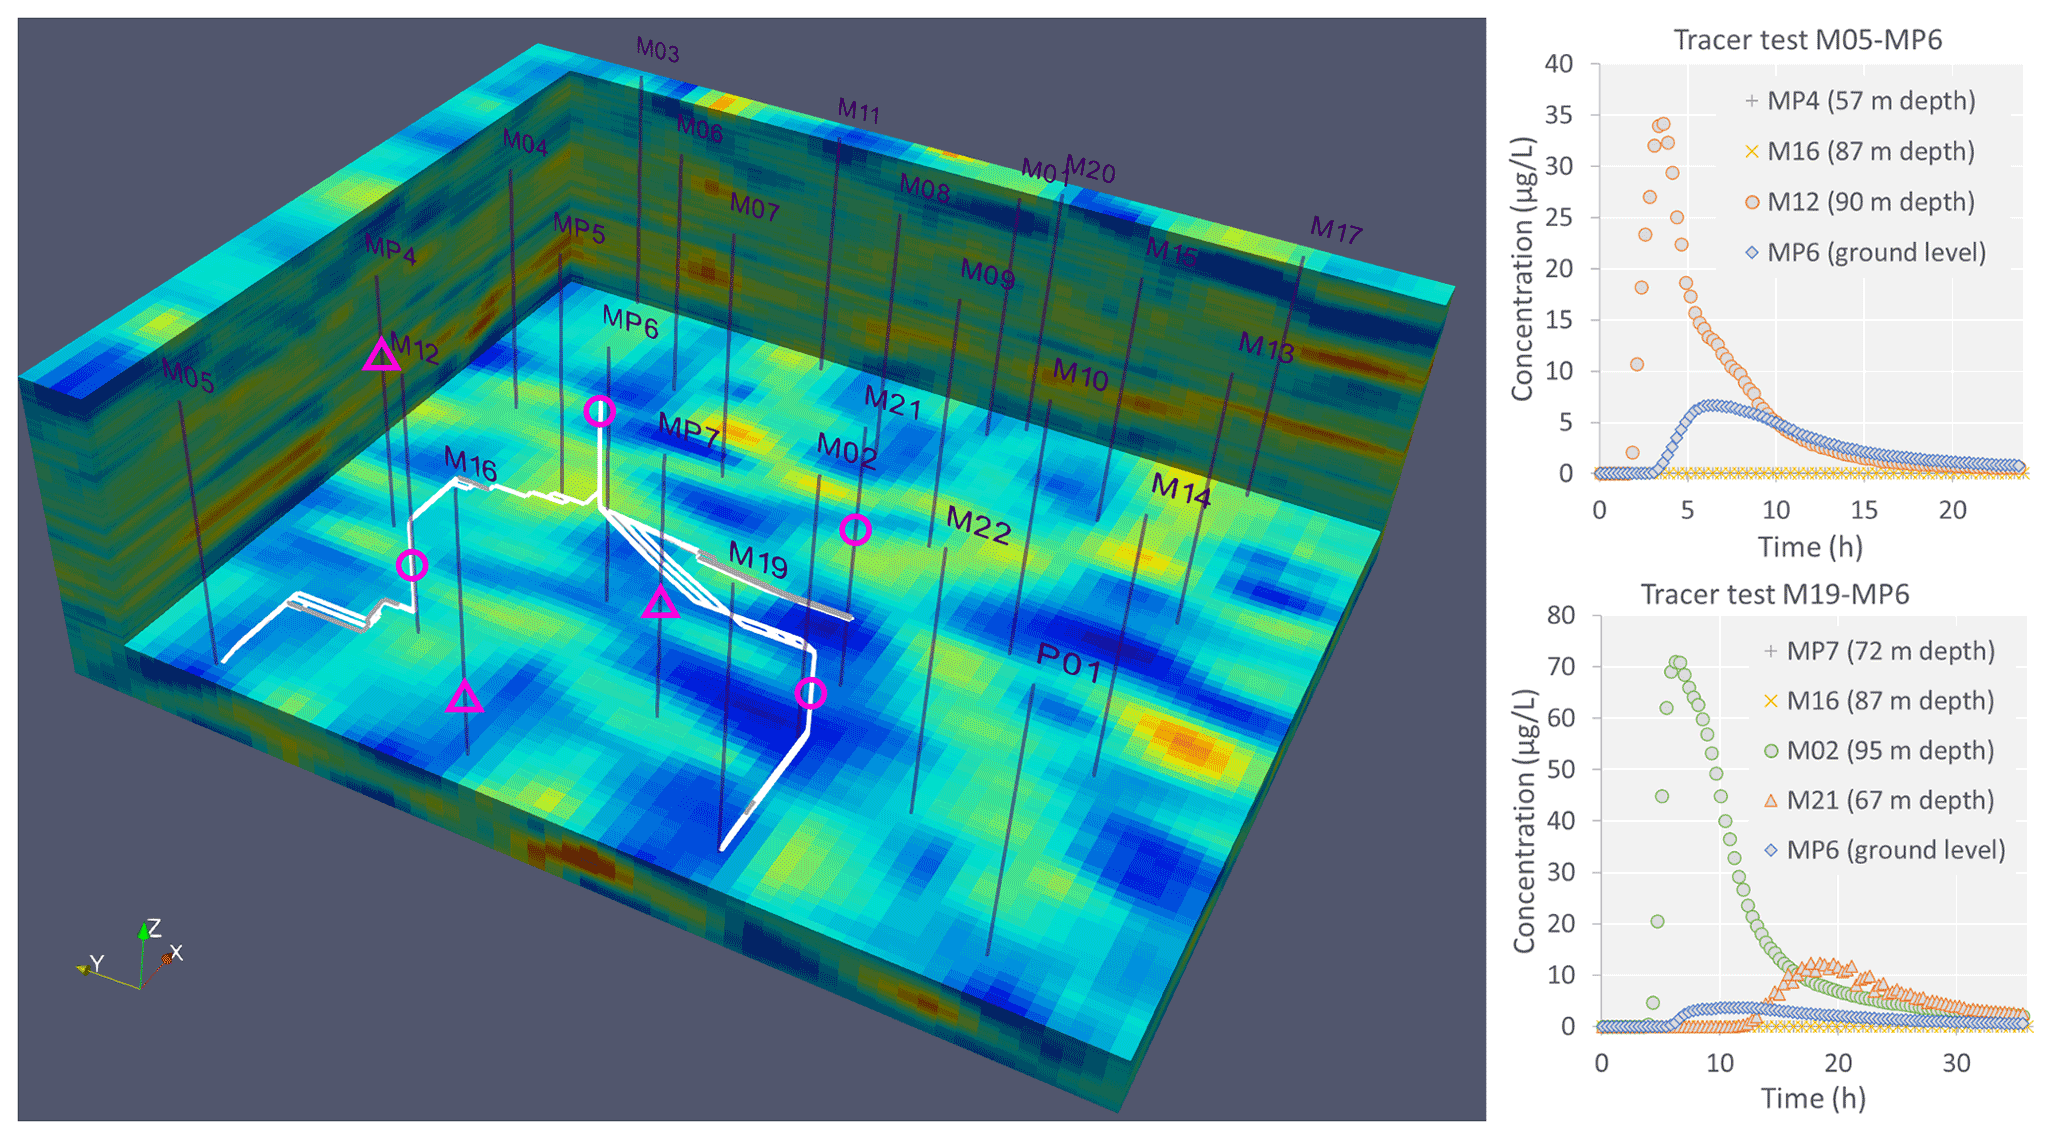Click the M12 concentration peak data point
Screen dimensions: 2067x1139
(x=1662, y=125)
